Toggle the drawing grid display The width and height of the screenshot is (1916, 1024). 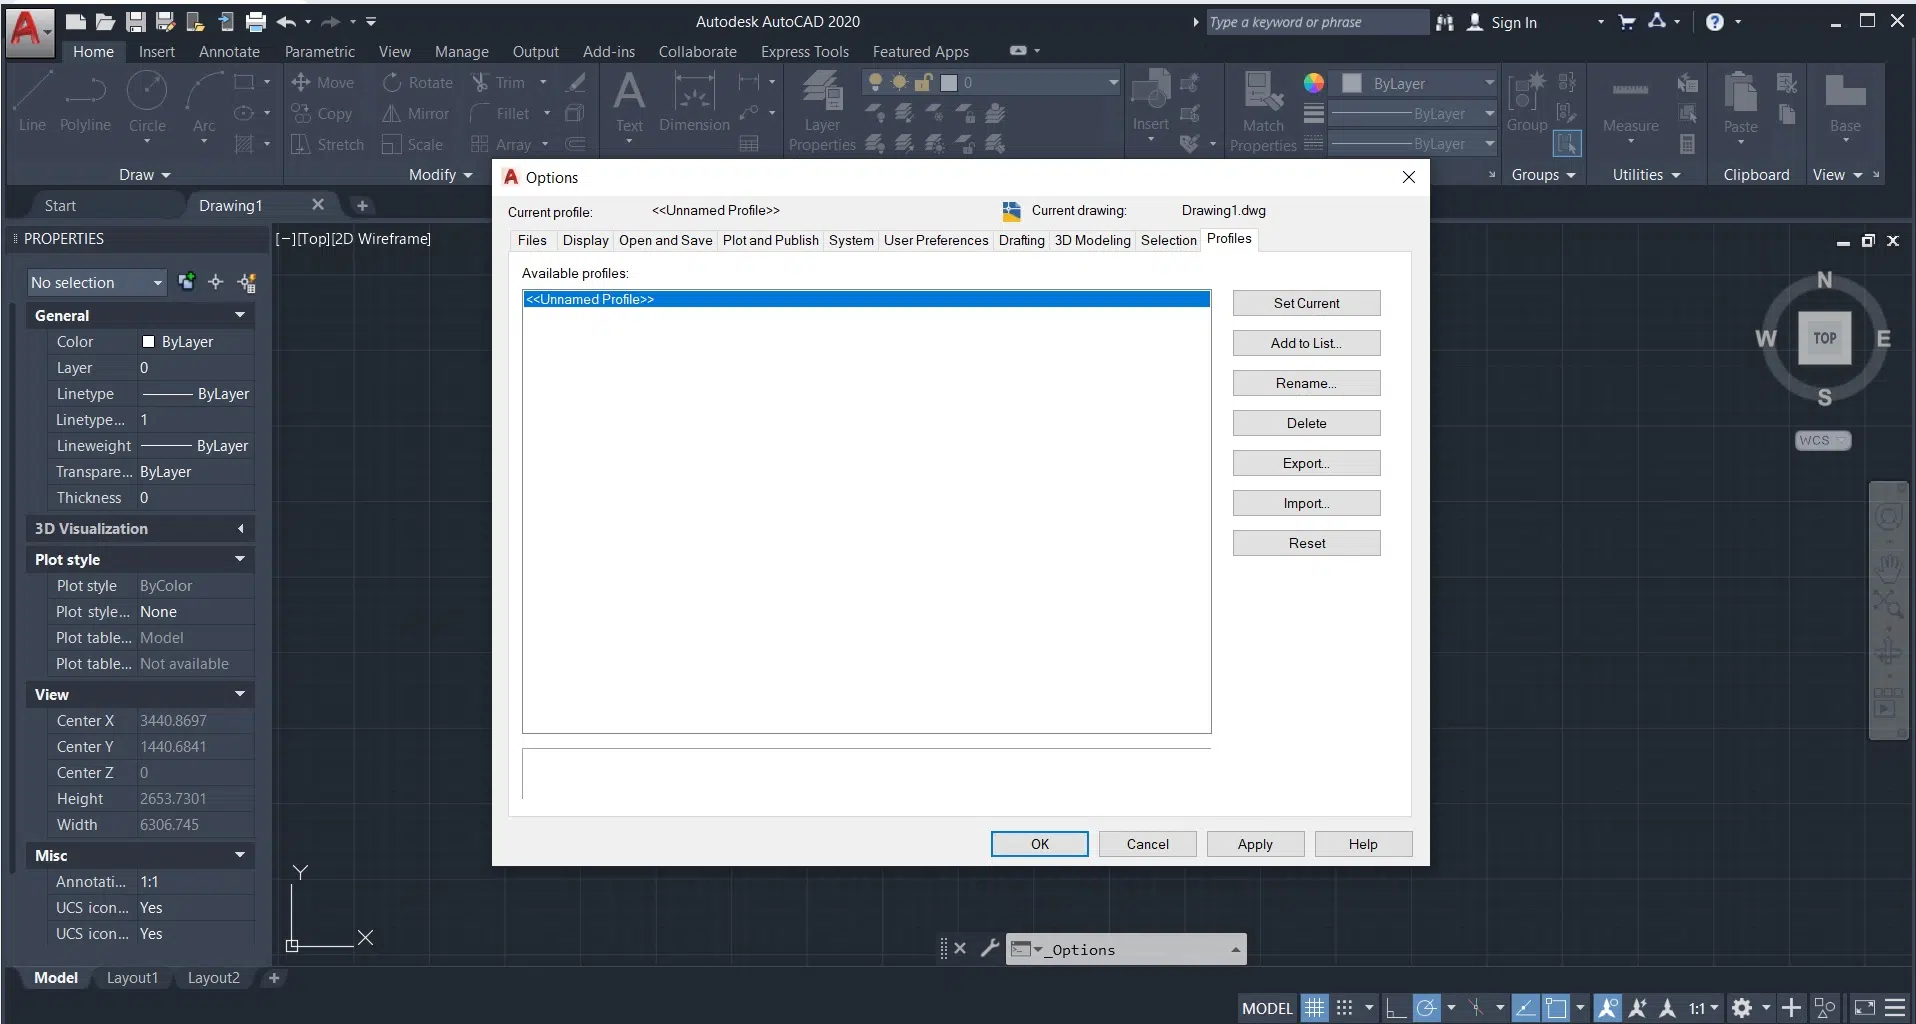coord(1314,1008)
